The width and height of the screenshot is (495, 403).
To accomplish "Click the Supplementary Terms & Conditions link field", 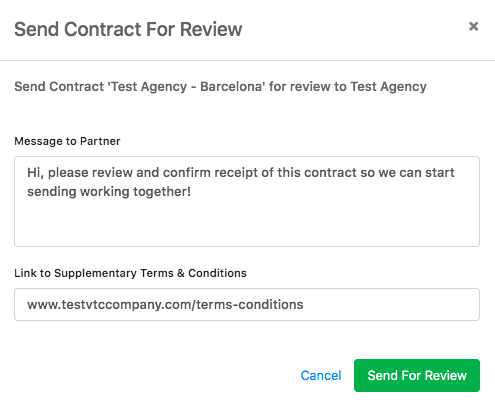I will click(247, 304).
